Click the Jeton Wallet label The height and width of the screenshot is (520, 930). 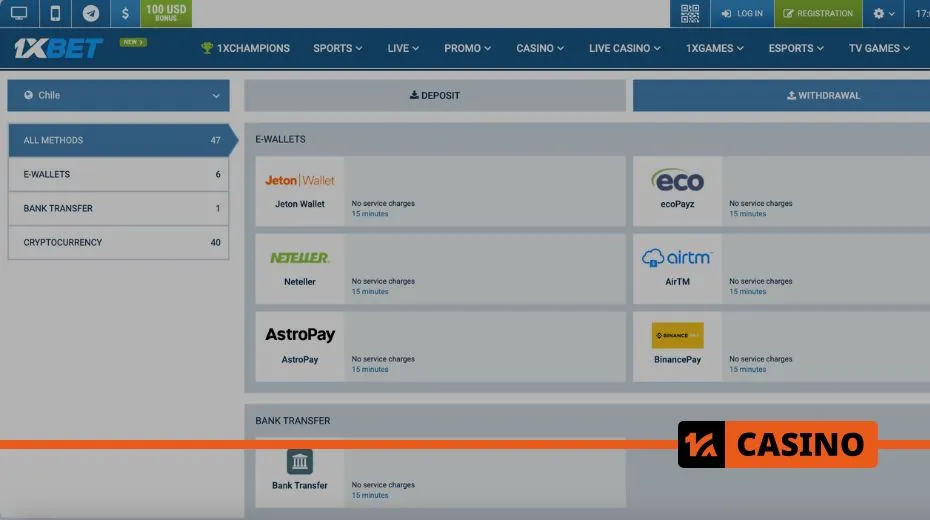(x=300, y=204)
